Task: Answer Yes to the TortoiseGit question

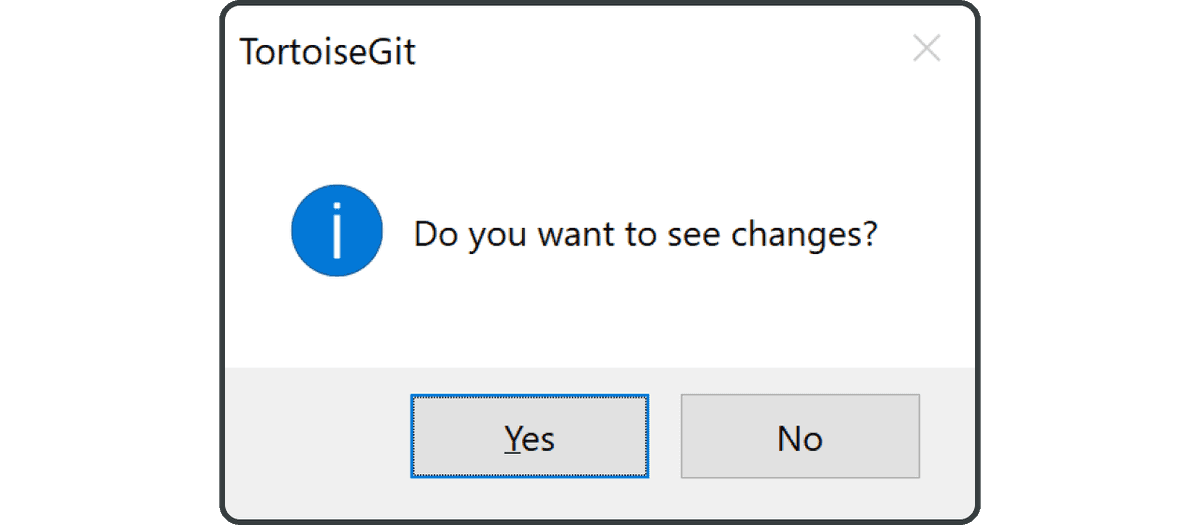Action: (530, 437)
